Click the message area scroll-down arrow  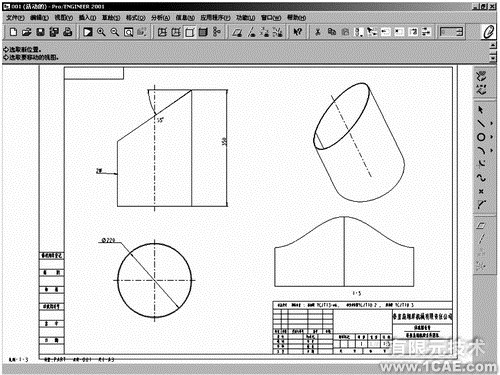tap(493, 58)
